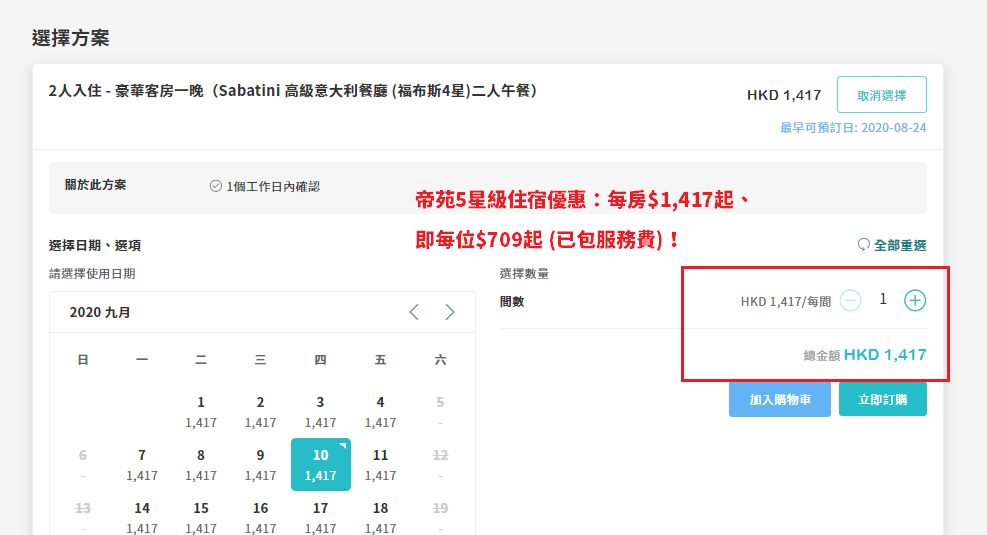The image size is (987, 535).
Task: Click the disabled September 12 date
Action: 440,465
